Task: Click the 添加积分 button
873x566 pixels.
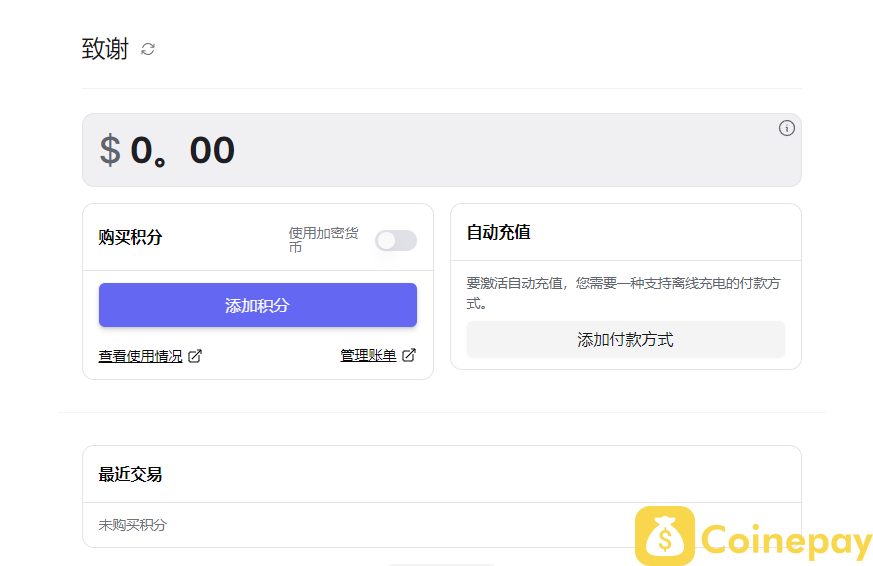Action: [258, 305]
